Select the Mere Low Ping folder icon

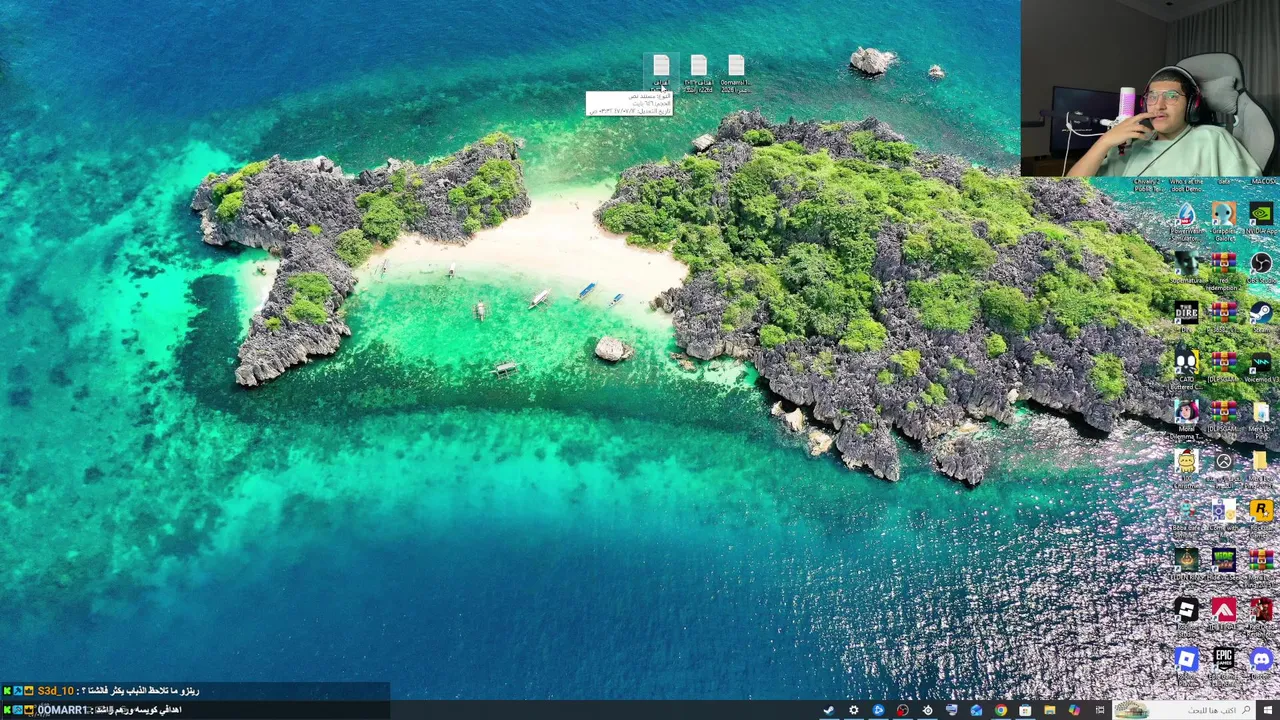coord(1261,414)
